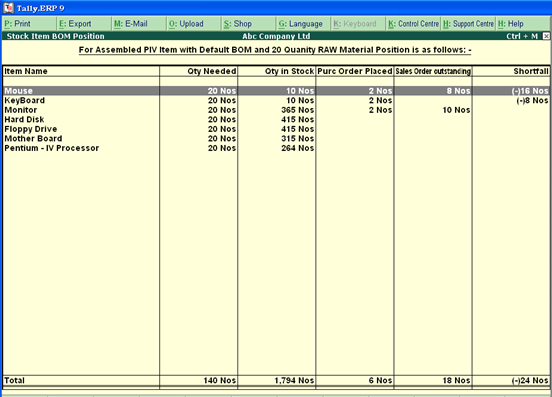Click total shortfall (-)24 Nos
Image resolution: width=552 pixels, height=397 pixels.
click(x=530, y=380)
